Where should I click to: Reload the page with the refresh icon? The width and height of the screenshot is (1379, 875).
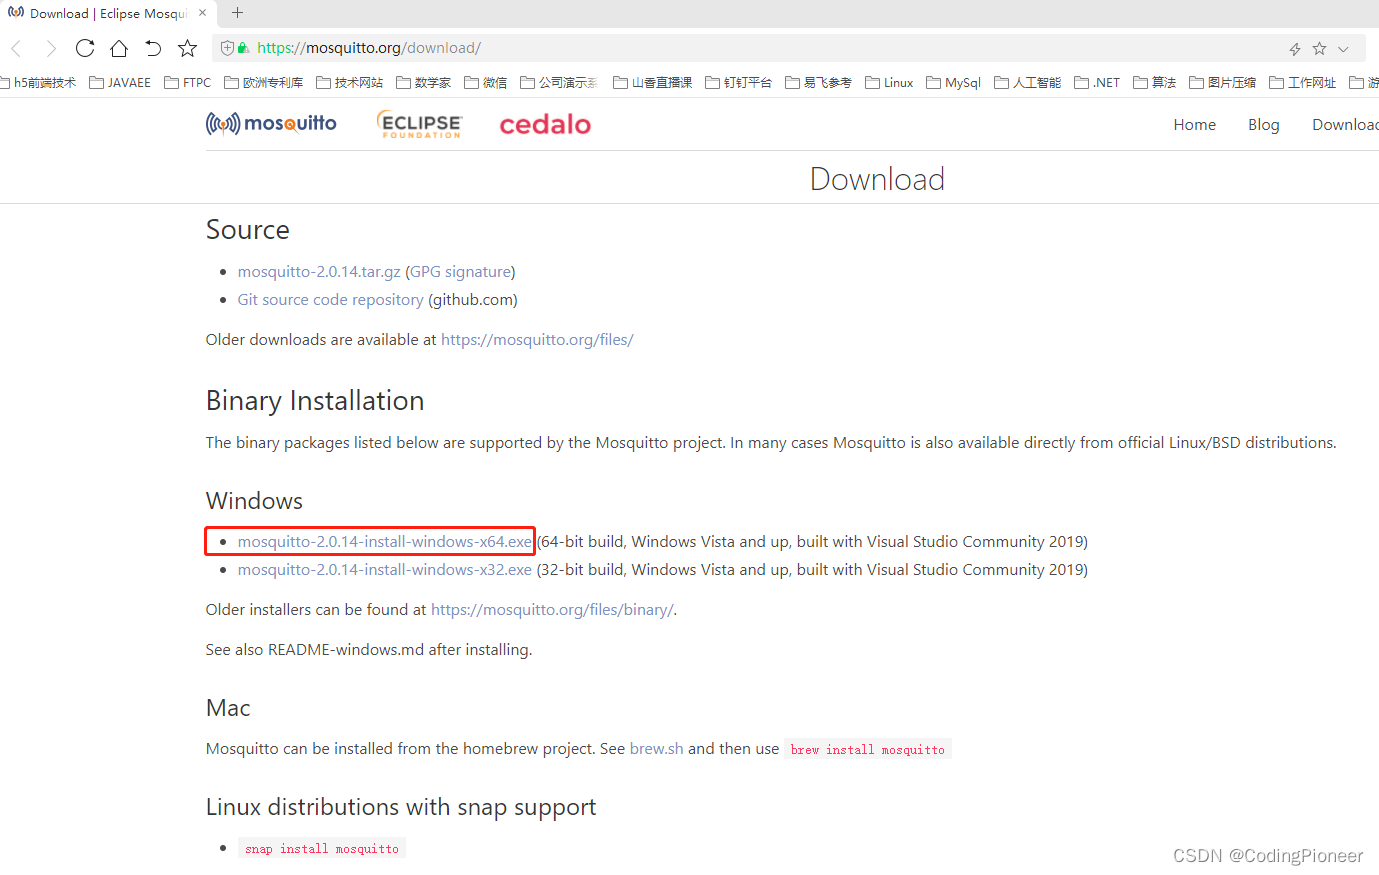point(85,48)
